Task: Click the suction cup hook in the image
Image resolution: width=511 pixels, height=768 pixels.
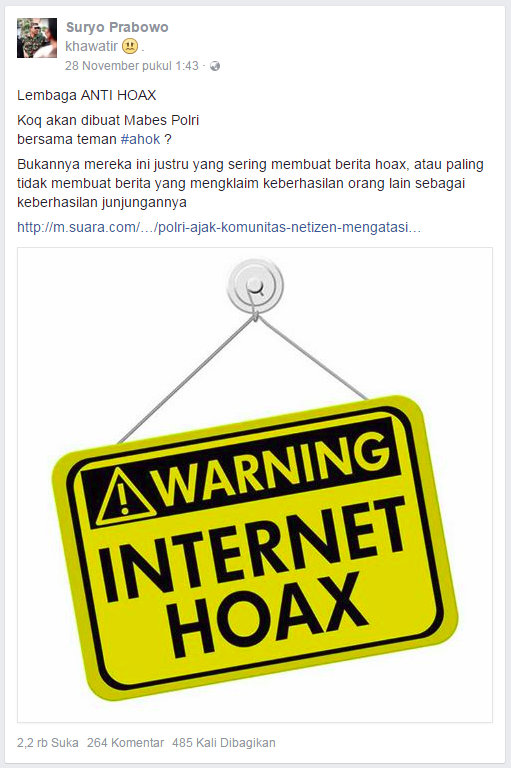Action: click(x=255, y=285)
